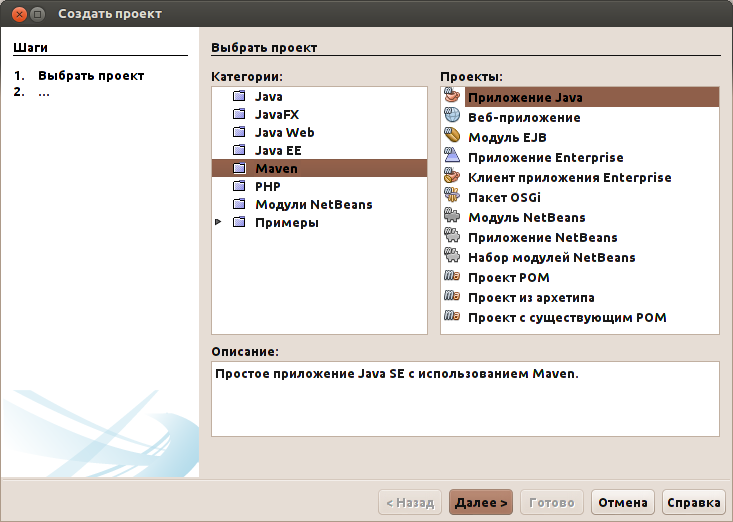The width and height of the screenshot is (733, 522).
Task: Choose the Проект POM project type
Action: click(509, 278)
